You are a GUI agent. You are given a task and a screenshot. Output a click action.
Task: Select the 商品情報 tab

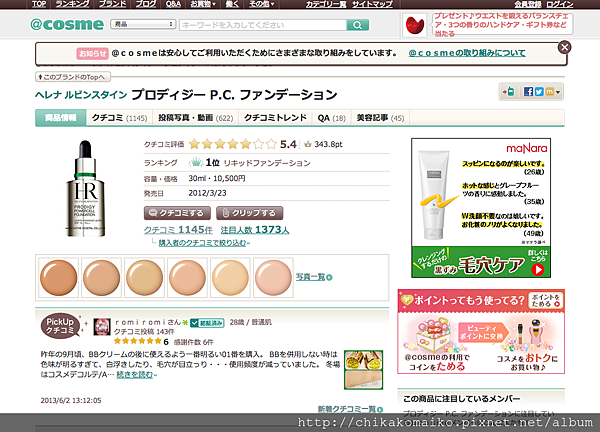[x=60, y=117]
